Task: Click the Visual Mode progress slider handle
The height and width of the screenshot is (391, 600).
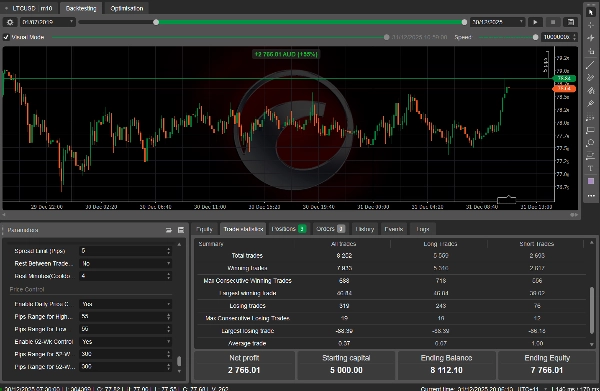Action: 386,37
